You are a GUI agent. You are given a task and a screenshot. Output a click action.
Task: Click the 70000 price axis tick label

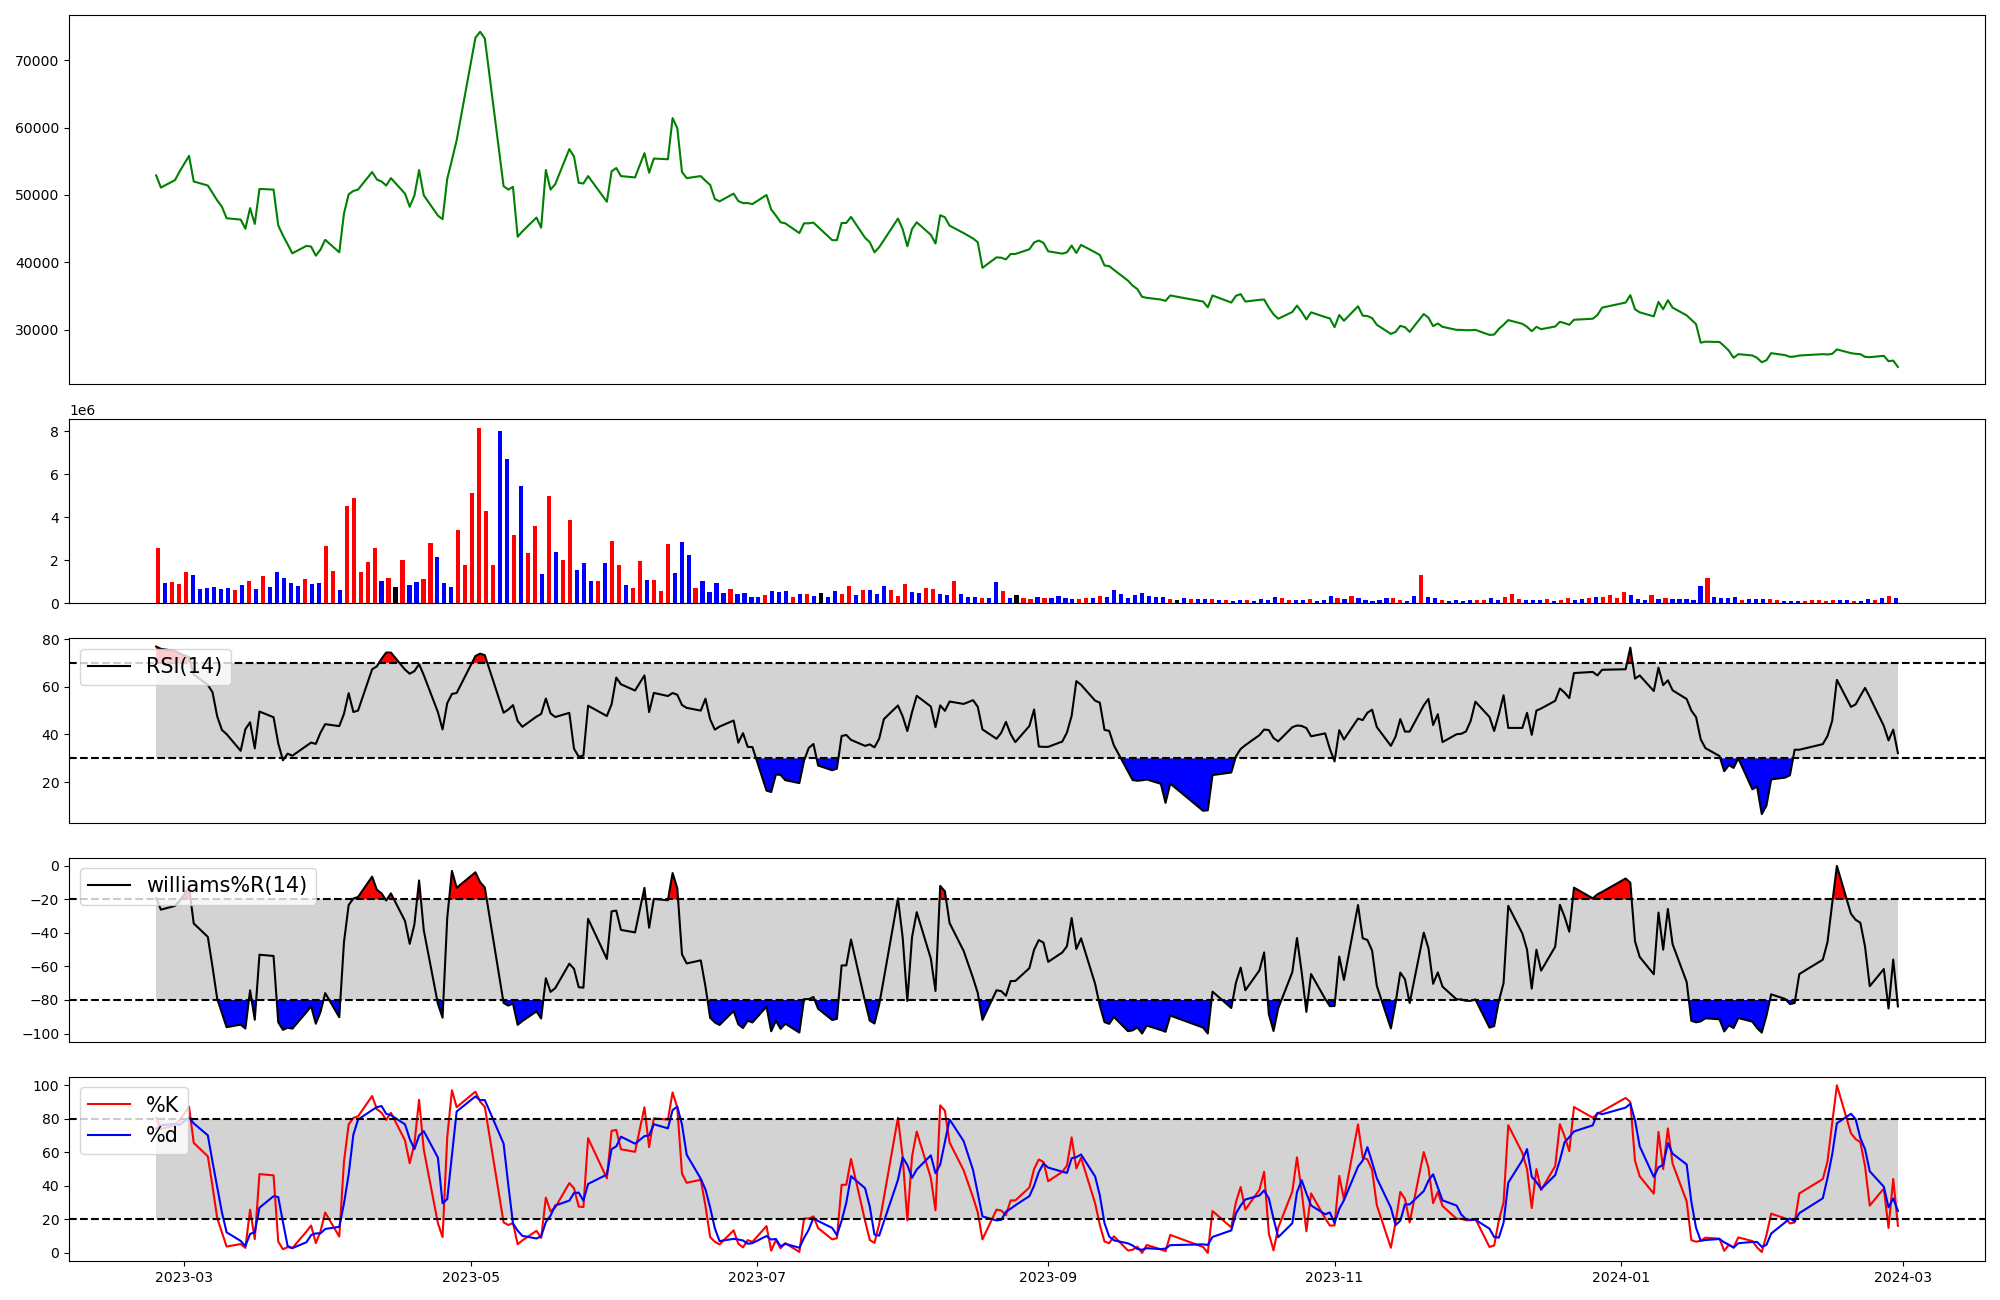[x=37, y=61]
